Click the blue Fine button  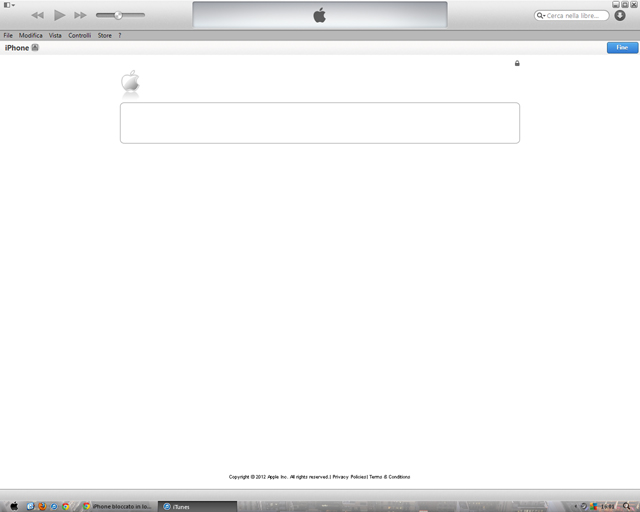click(x=622, y=47)
